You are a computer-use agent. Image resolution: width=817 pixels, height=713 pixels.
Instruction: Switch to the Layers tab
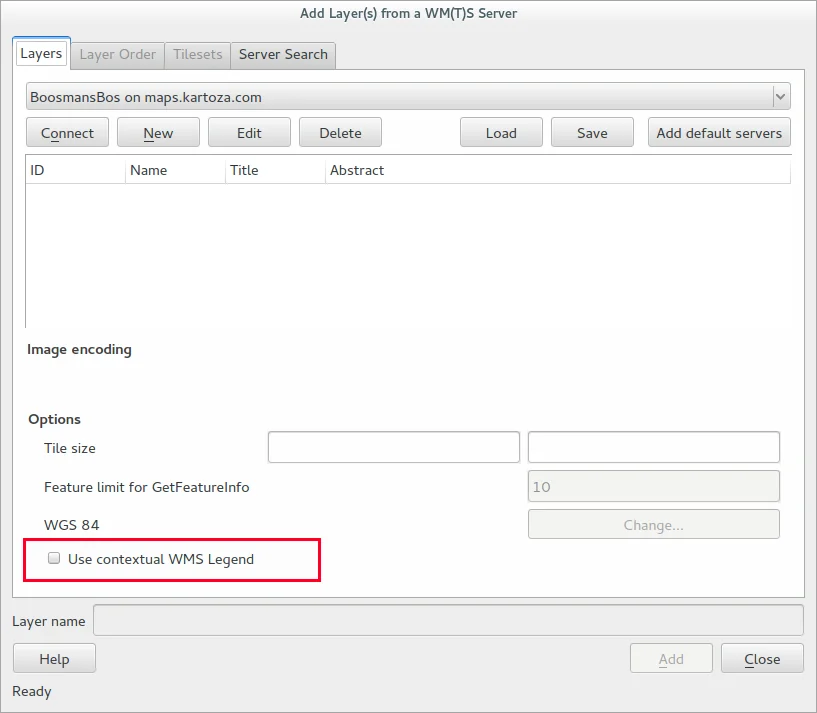tap(41, 54)
